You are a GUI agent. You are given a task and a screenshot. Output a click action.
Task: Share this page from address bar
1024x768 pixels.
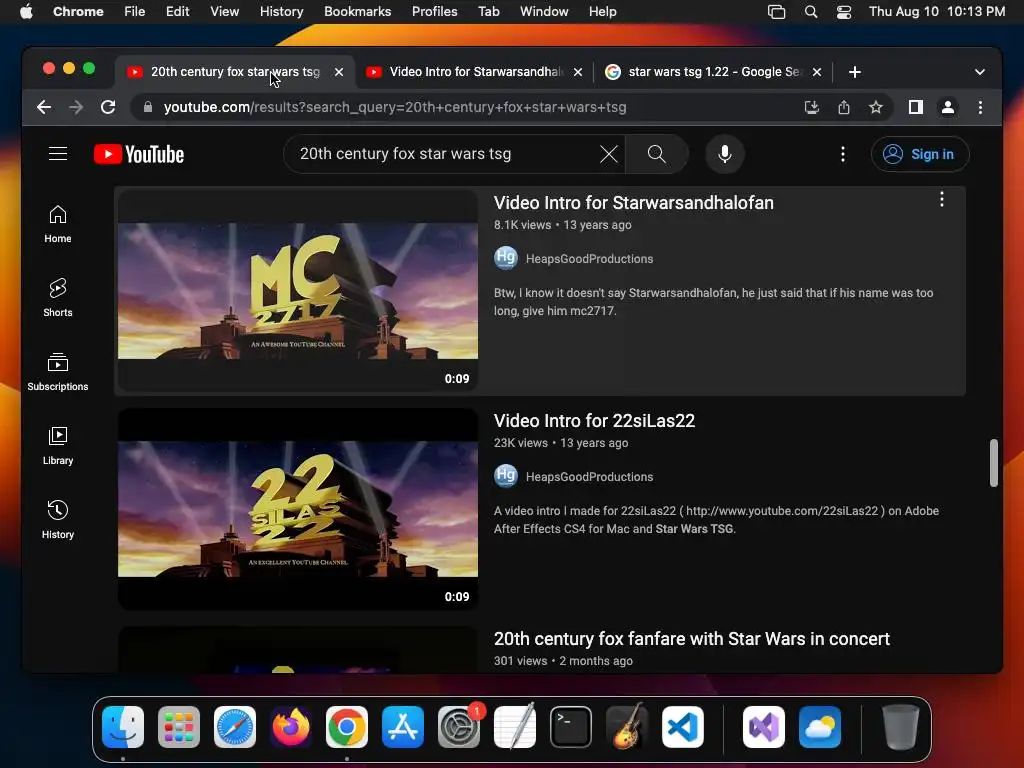click(x=844, y=107)
